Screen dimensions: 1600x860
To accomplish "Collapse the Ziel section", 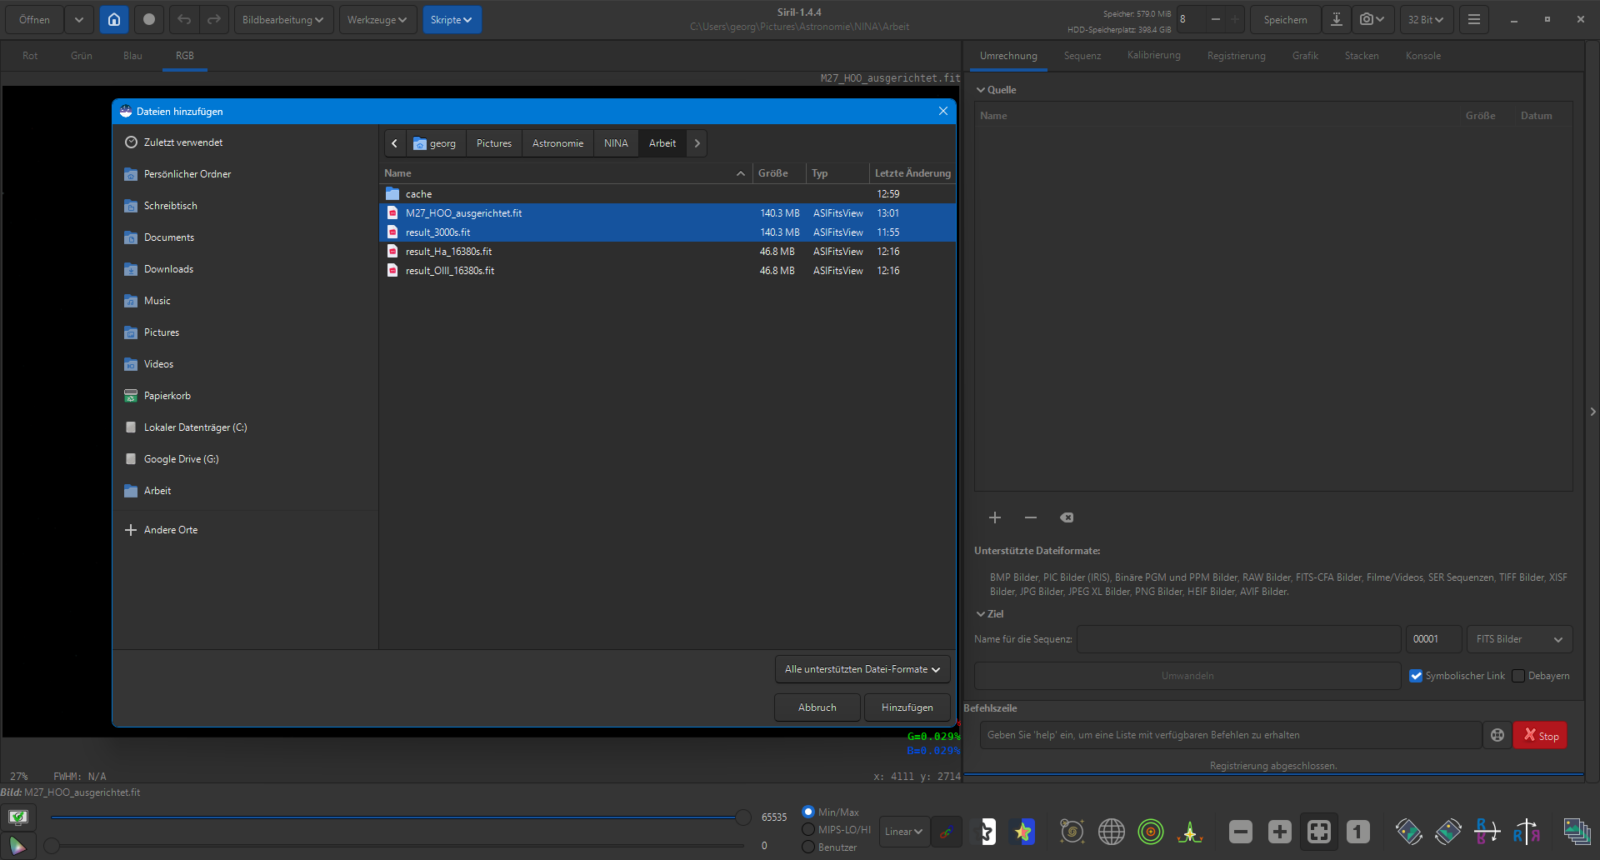I will coord(990,614).
